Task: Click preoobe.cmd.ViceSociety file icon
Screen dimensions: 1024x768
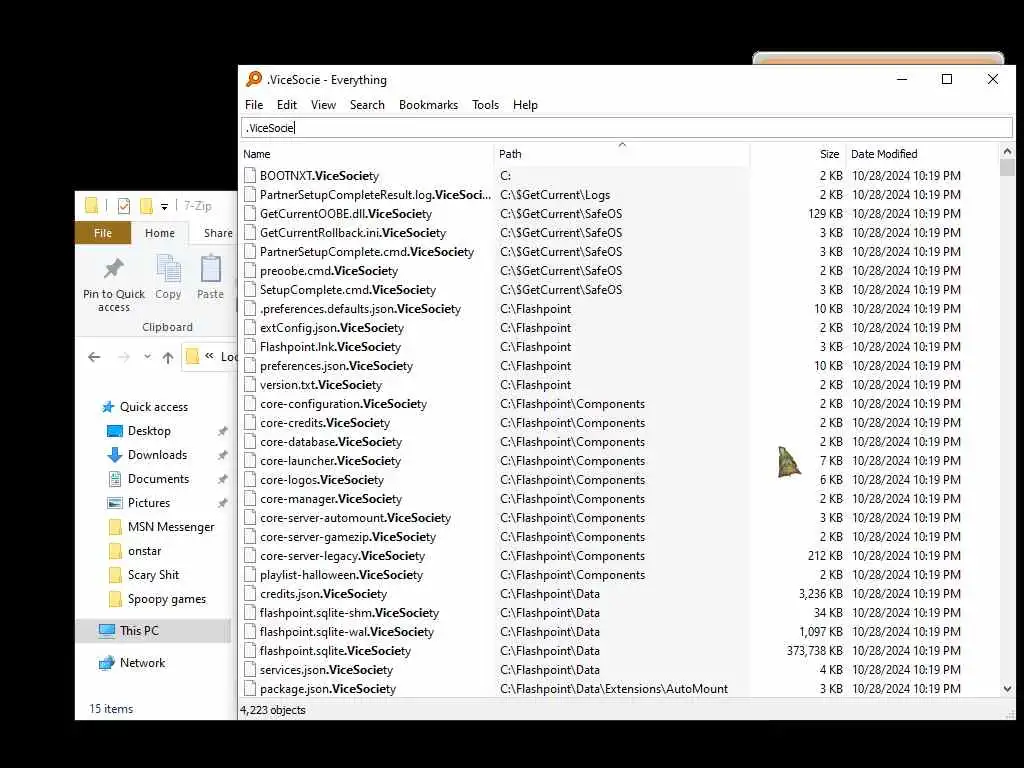Action: pyautogui.click(x=250, y=270)
